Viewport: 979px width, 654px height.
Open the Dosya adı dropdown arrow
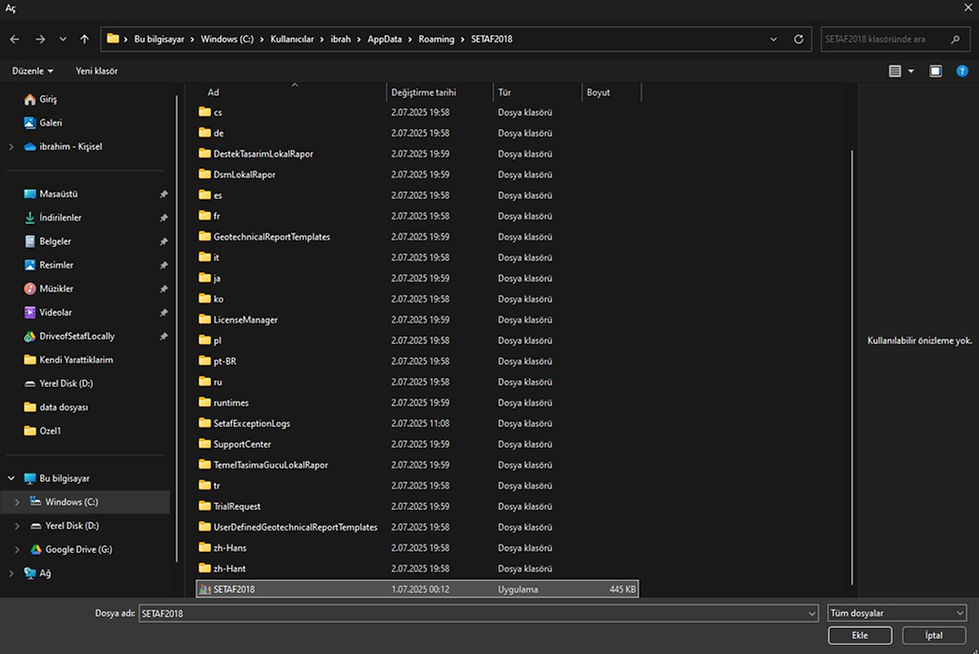point(812,613)
